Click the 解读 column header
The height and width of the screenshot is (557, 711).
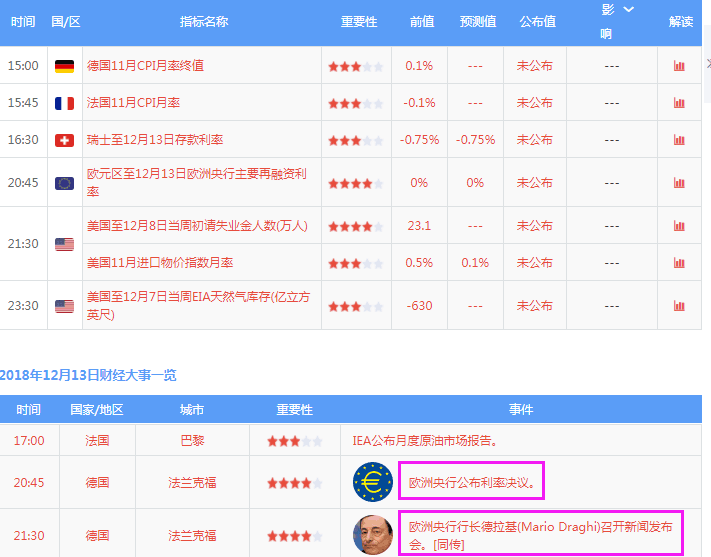point(681,22)
